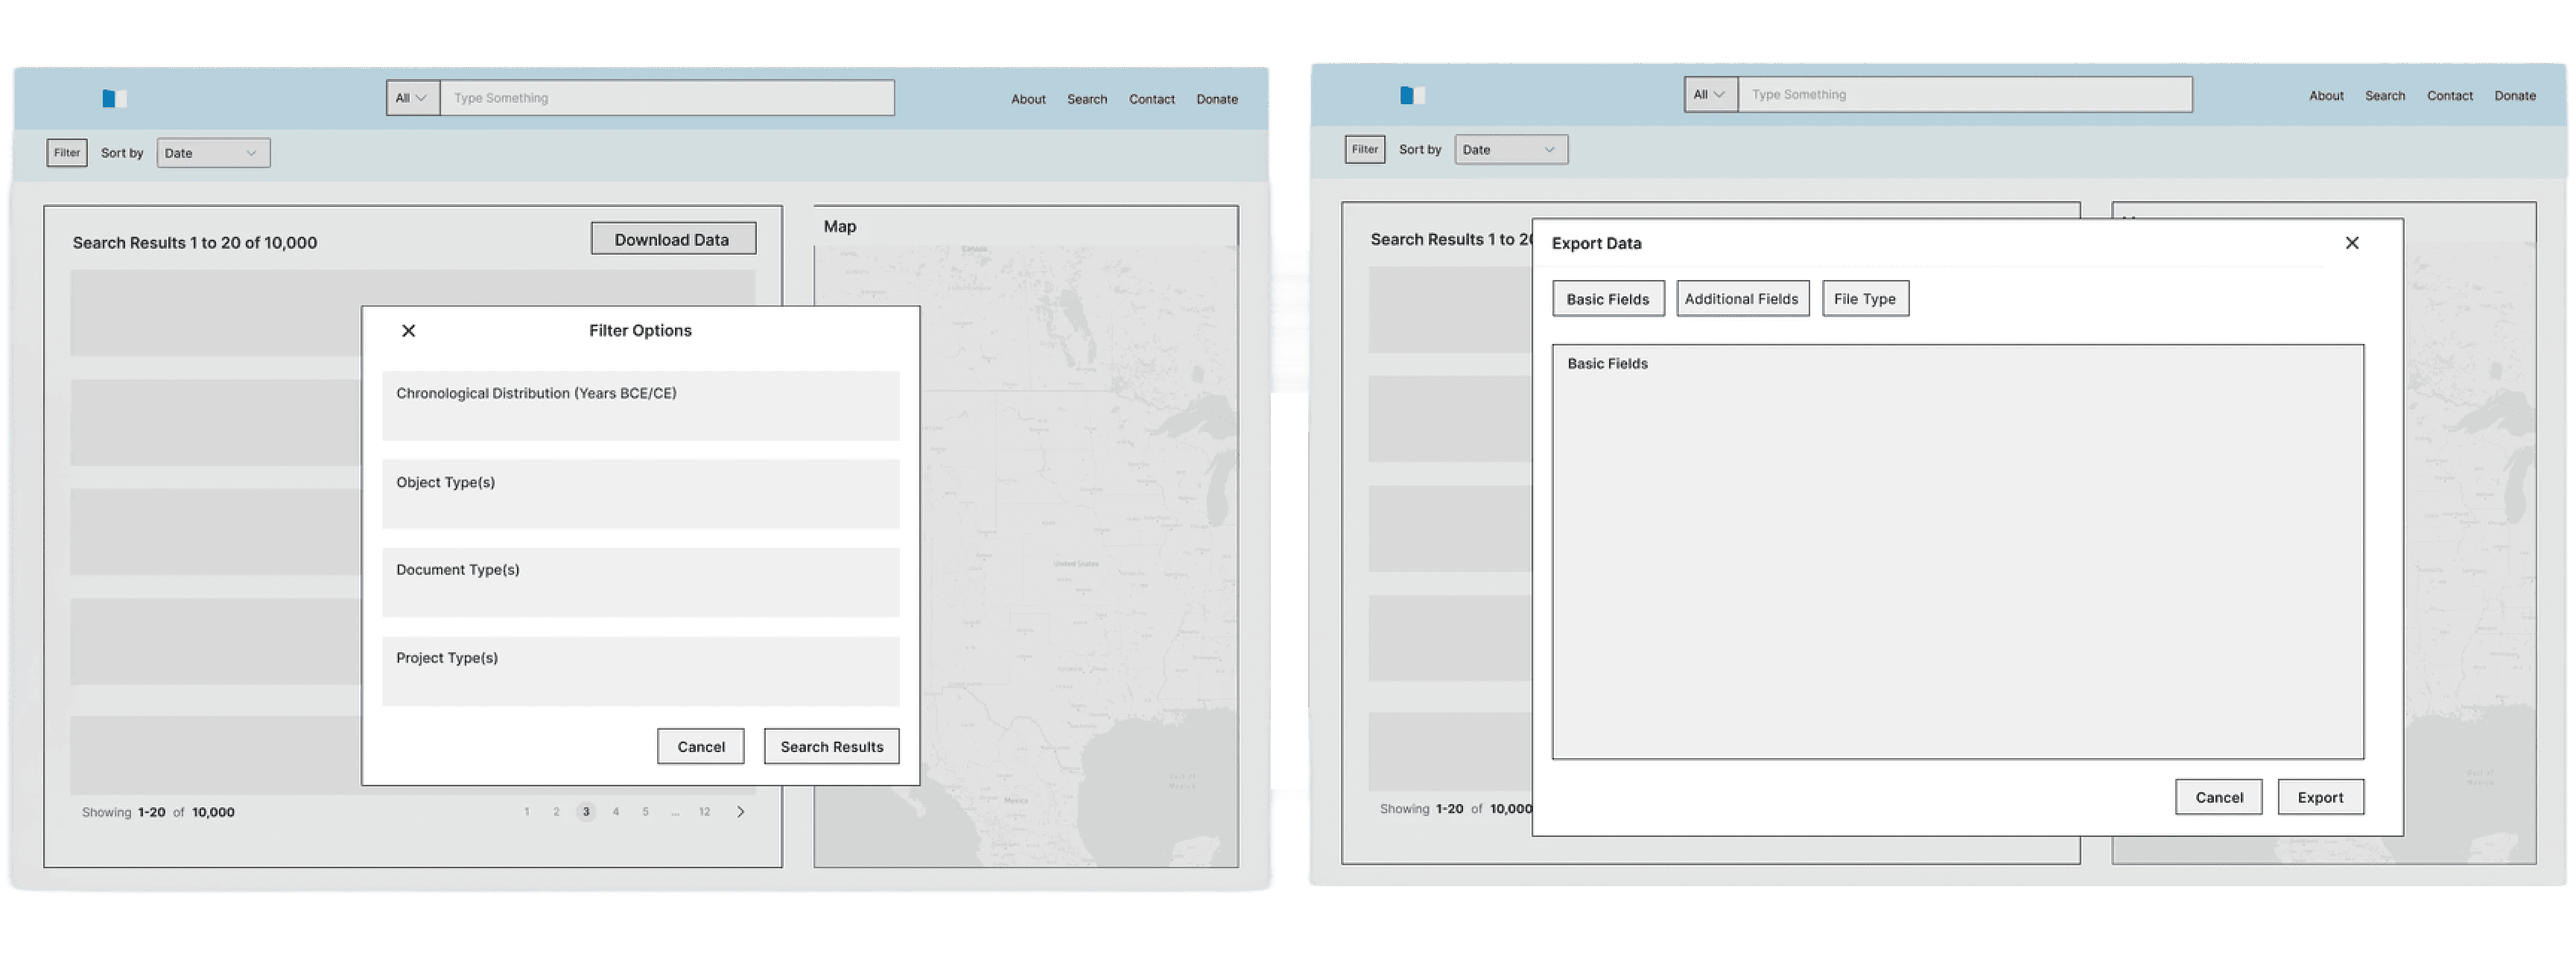Viewport: 2576px width, 971px height.
Task: Close the Filter Options dialog with X
Action: pos(408,331)
